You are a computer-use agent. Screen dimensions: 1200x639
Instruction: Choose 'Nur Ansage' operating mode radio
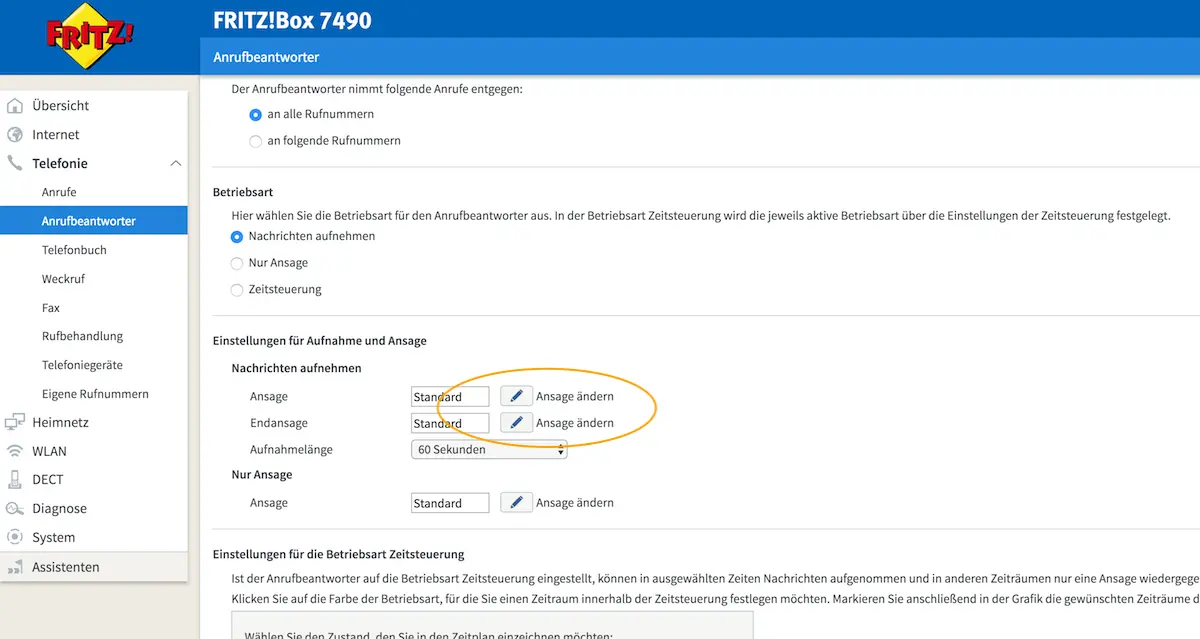(237, 263)
